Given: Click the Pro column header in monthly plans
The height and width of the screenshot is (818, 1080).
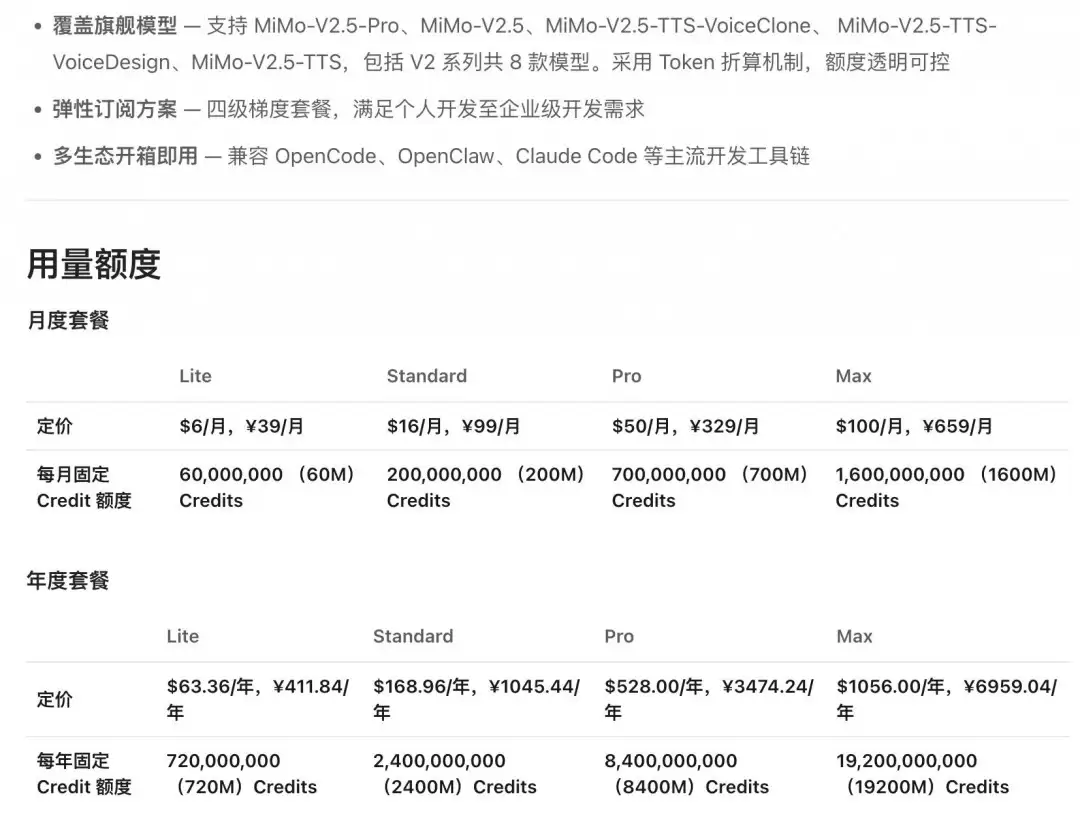Looking at the screenshot, I should [626, 376].
